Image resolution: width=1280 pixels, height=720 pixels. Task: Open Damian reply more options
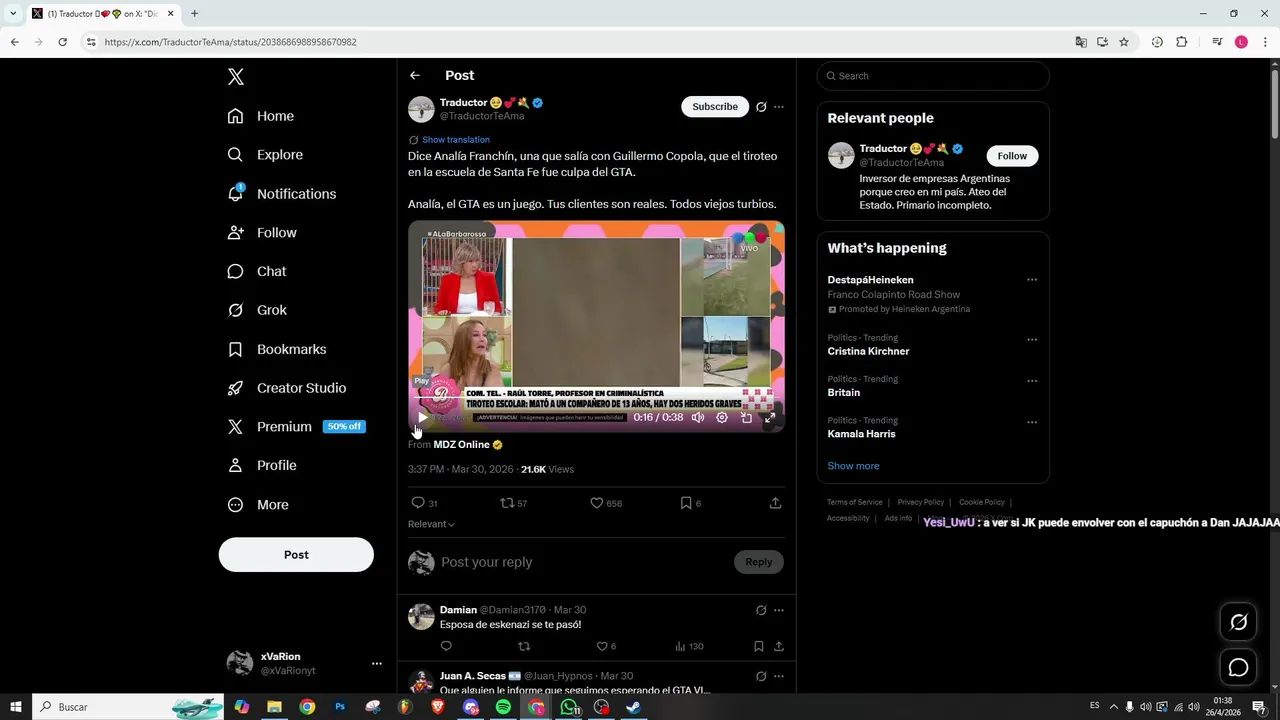pyautogui.click(x=779, y=610)
